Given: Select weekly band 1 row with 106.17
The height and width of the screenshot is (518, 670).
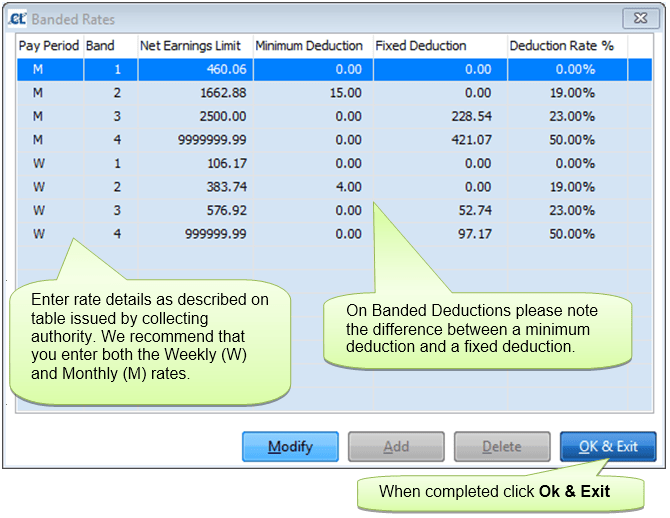Looking at the screenshot, I should click(x=335, y=164).
